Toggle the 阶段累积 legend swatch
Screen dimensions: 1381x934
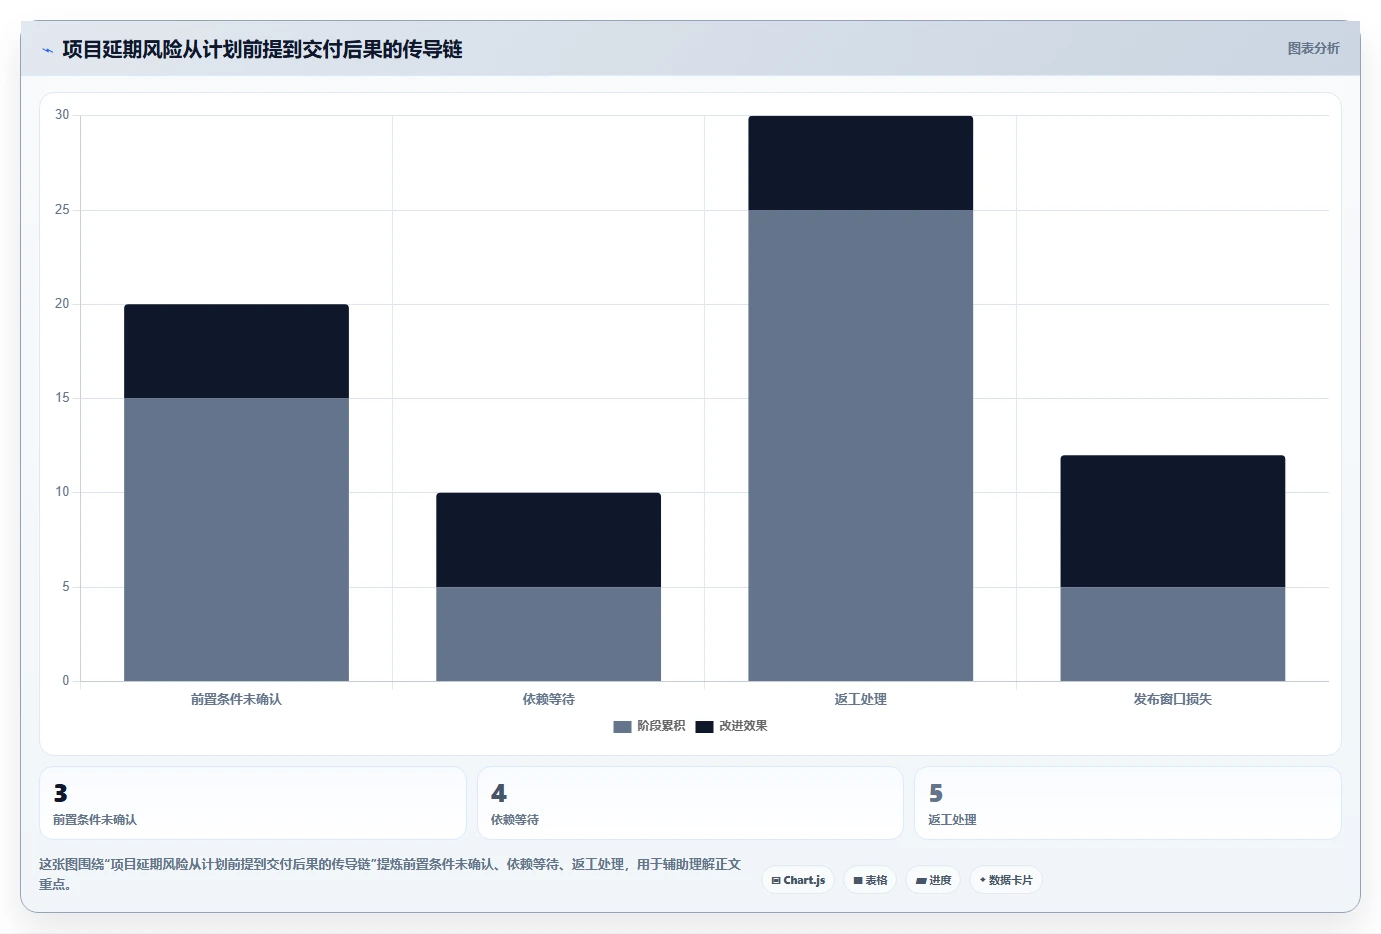click(622, 727)
